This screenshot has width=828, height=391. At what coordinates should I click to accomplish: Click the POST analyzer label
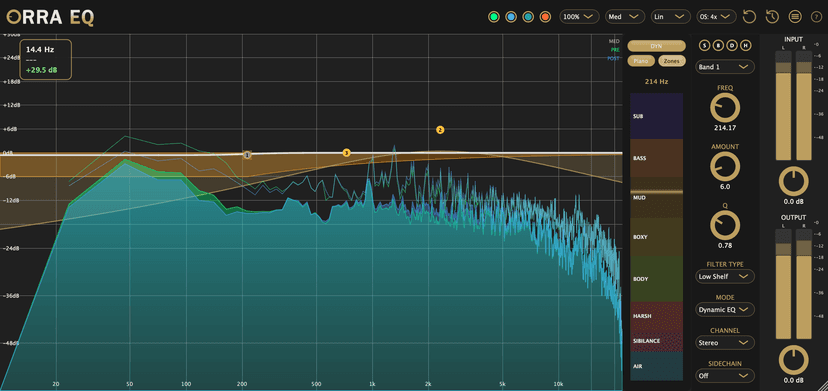point(613,59)
